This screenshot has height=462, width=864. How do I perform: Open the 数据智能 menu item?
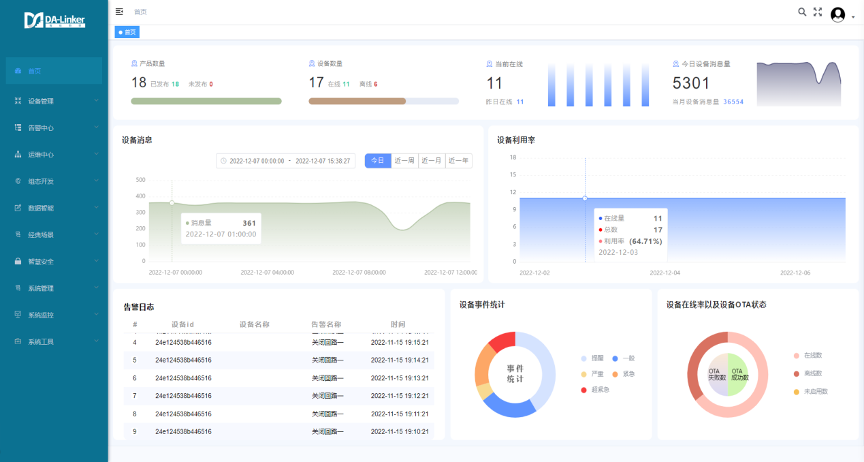(41, 208)
